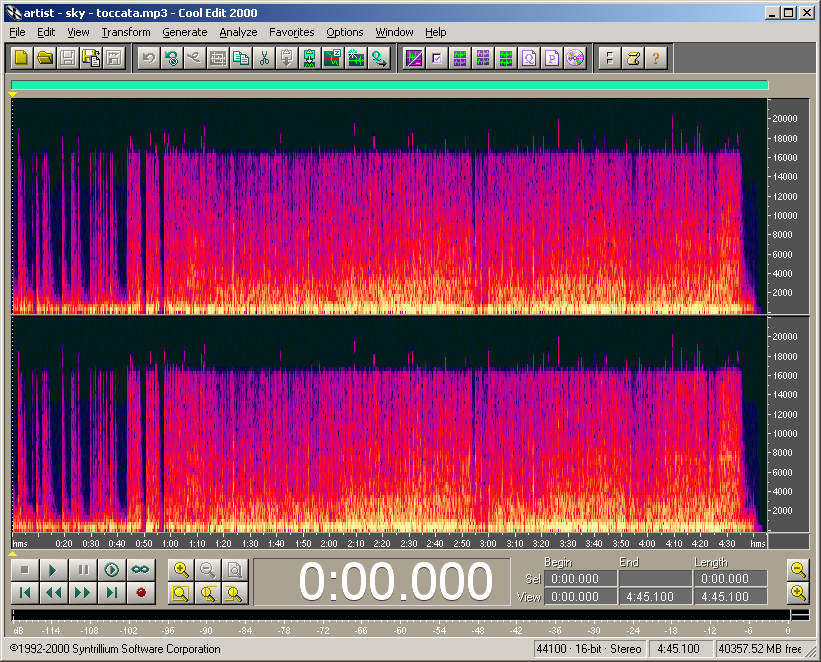This screenshot has width=821, height=662.
Task: Open the Analyze menu
Action: pos(238,32)
